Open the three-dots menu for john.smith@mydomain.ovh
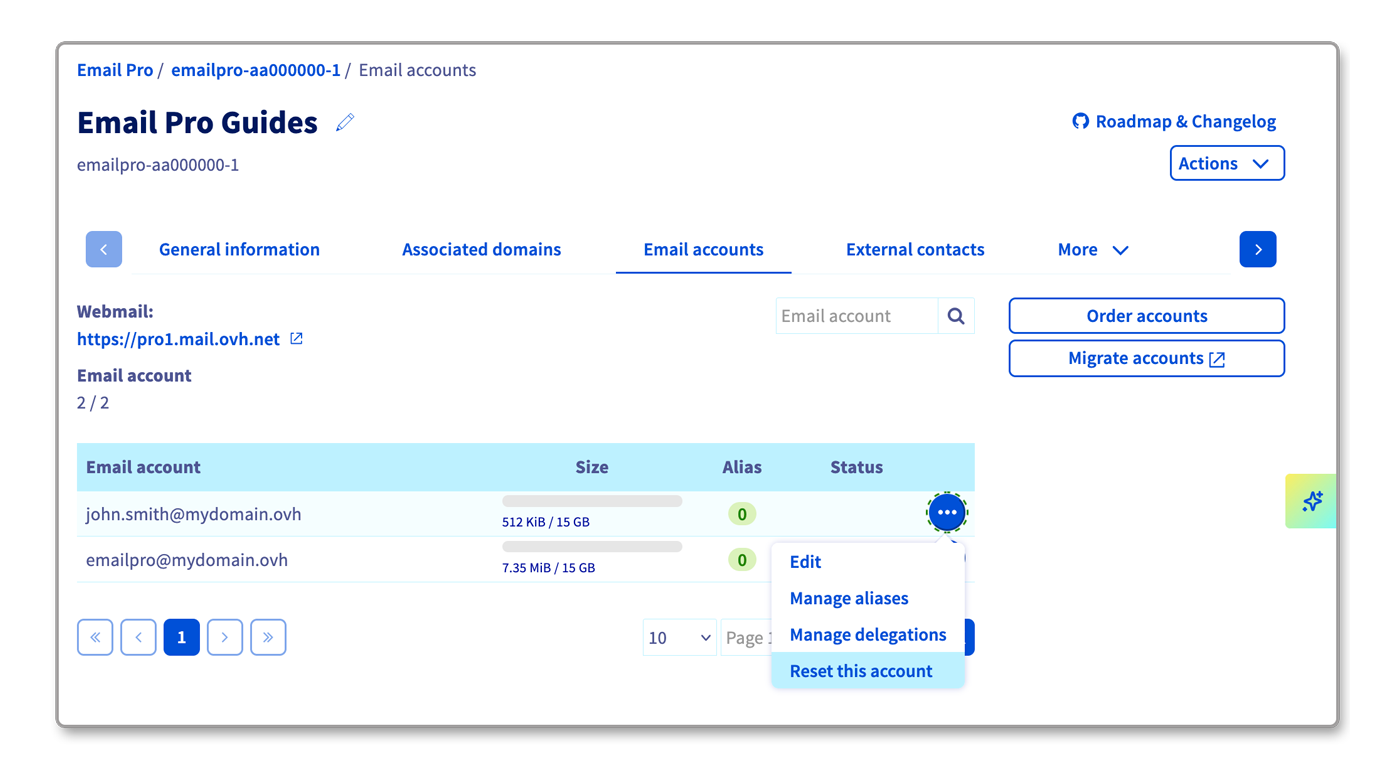Image resolution: width=1400 pixels, height=784 pixels. coord(946,513)
